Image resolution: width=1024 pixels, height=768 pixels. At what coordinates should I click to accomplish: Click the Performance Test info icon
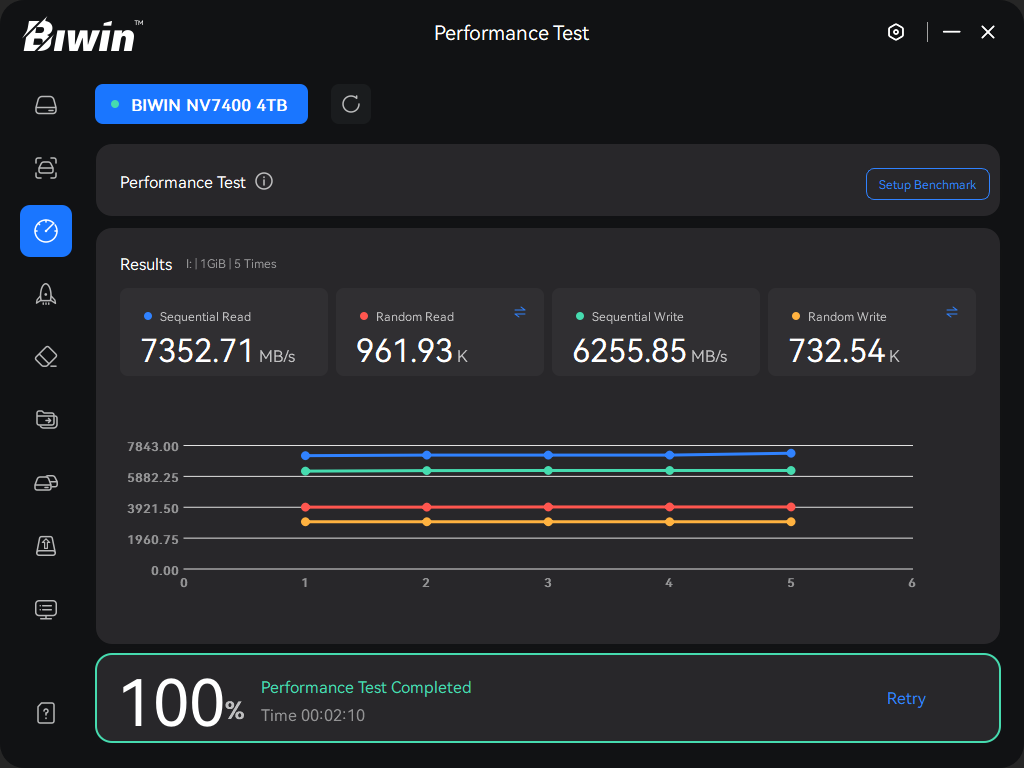point(264,181)
